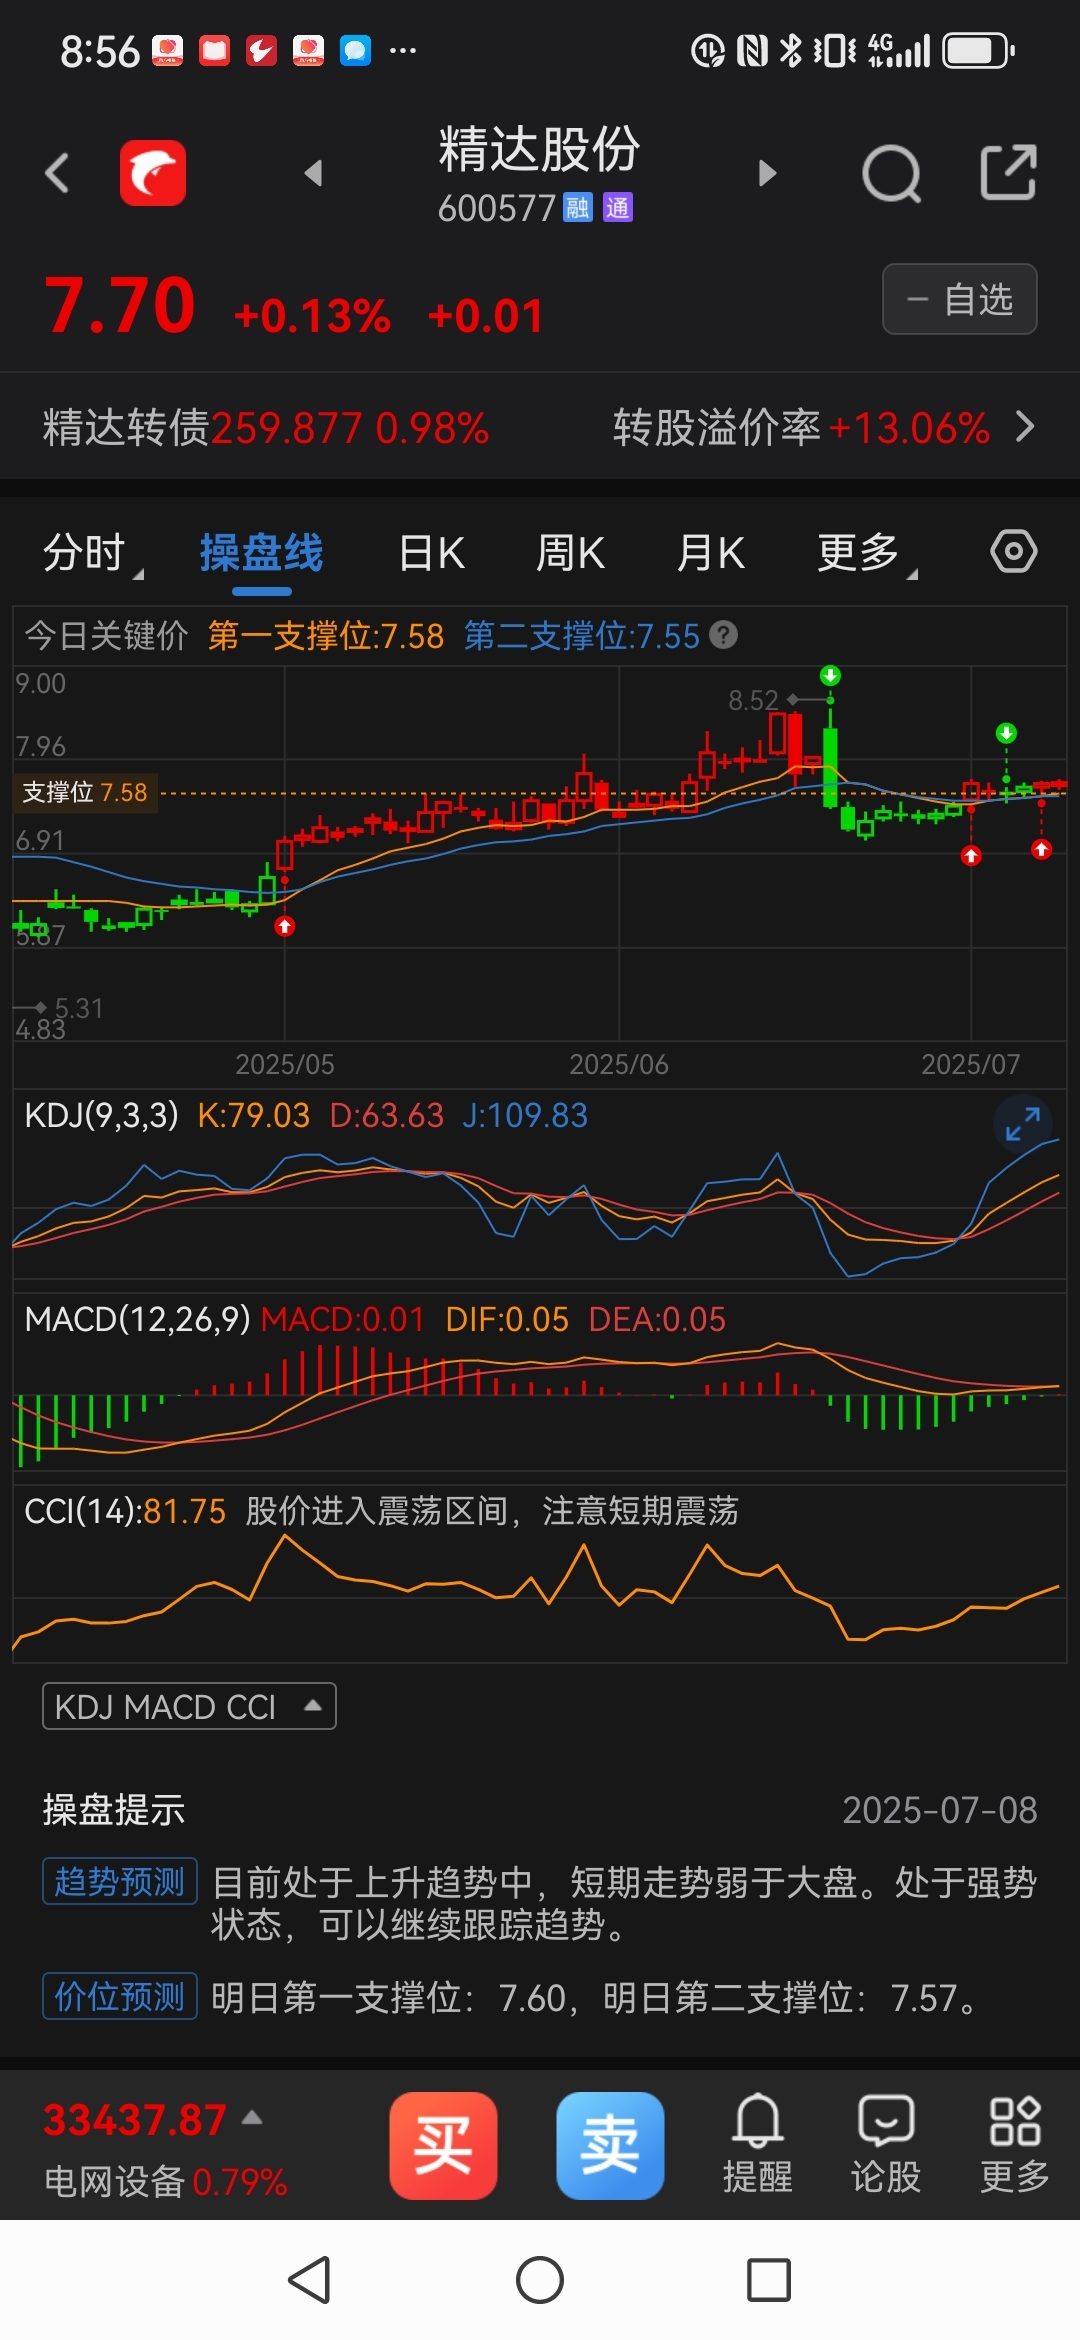Tap Android recent apps square button
The height and width of the screenshot is (2340, 1080).
[769, 2281]
